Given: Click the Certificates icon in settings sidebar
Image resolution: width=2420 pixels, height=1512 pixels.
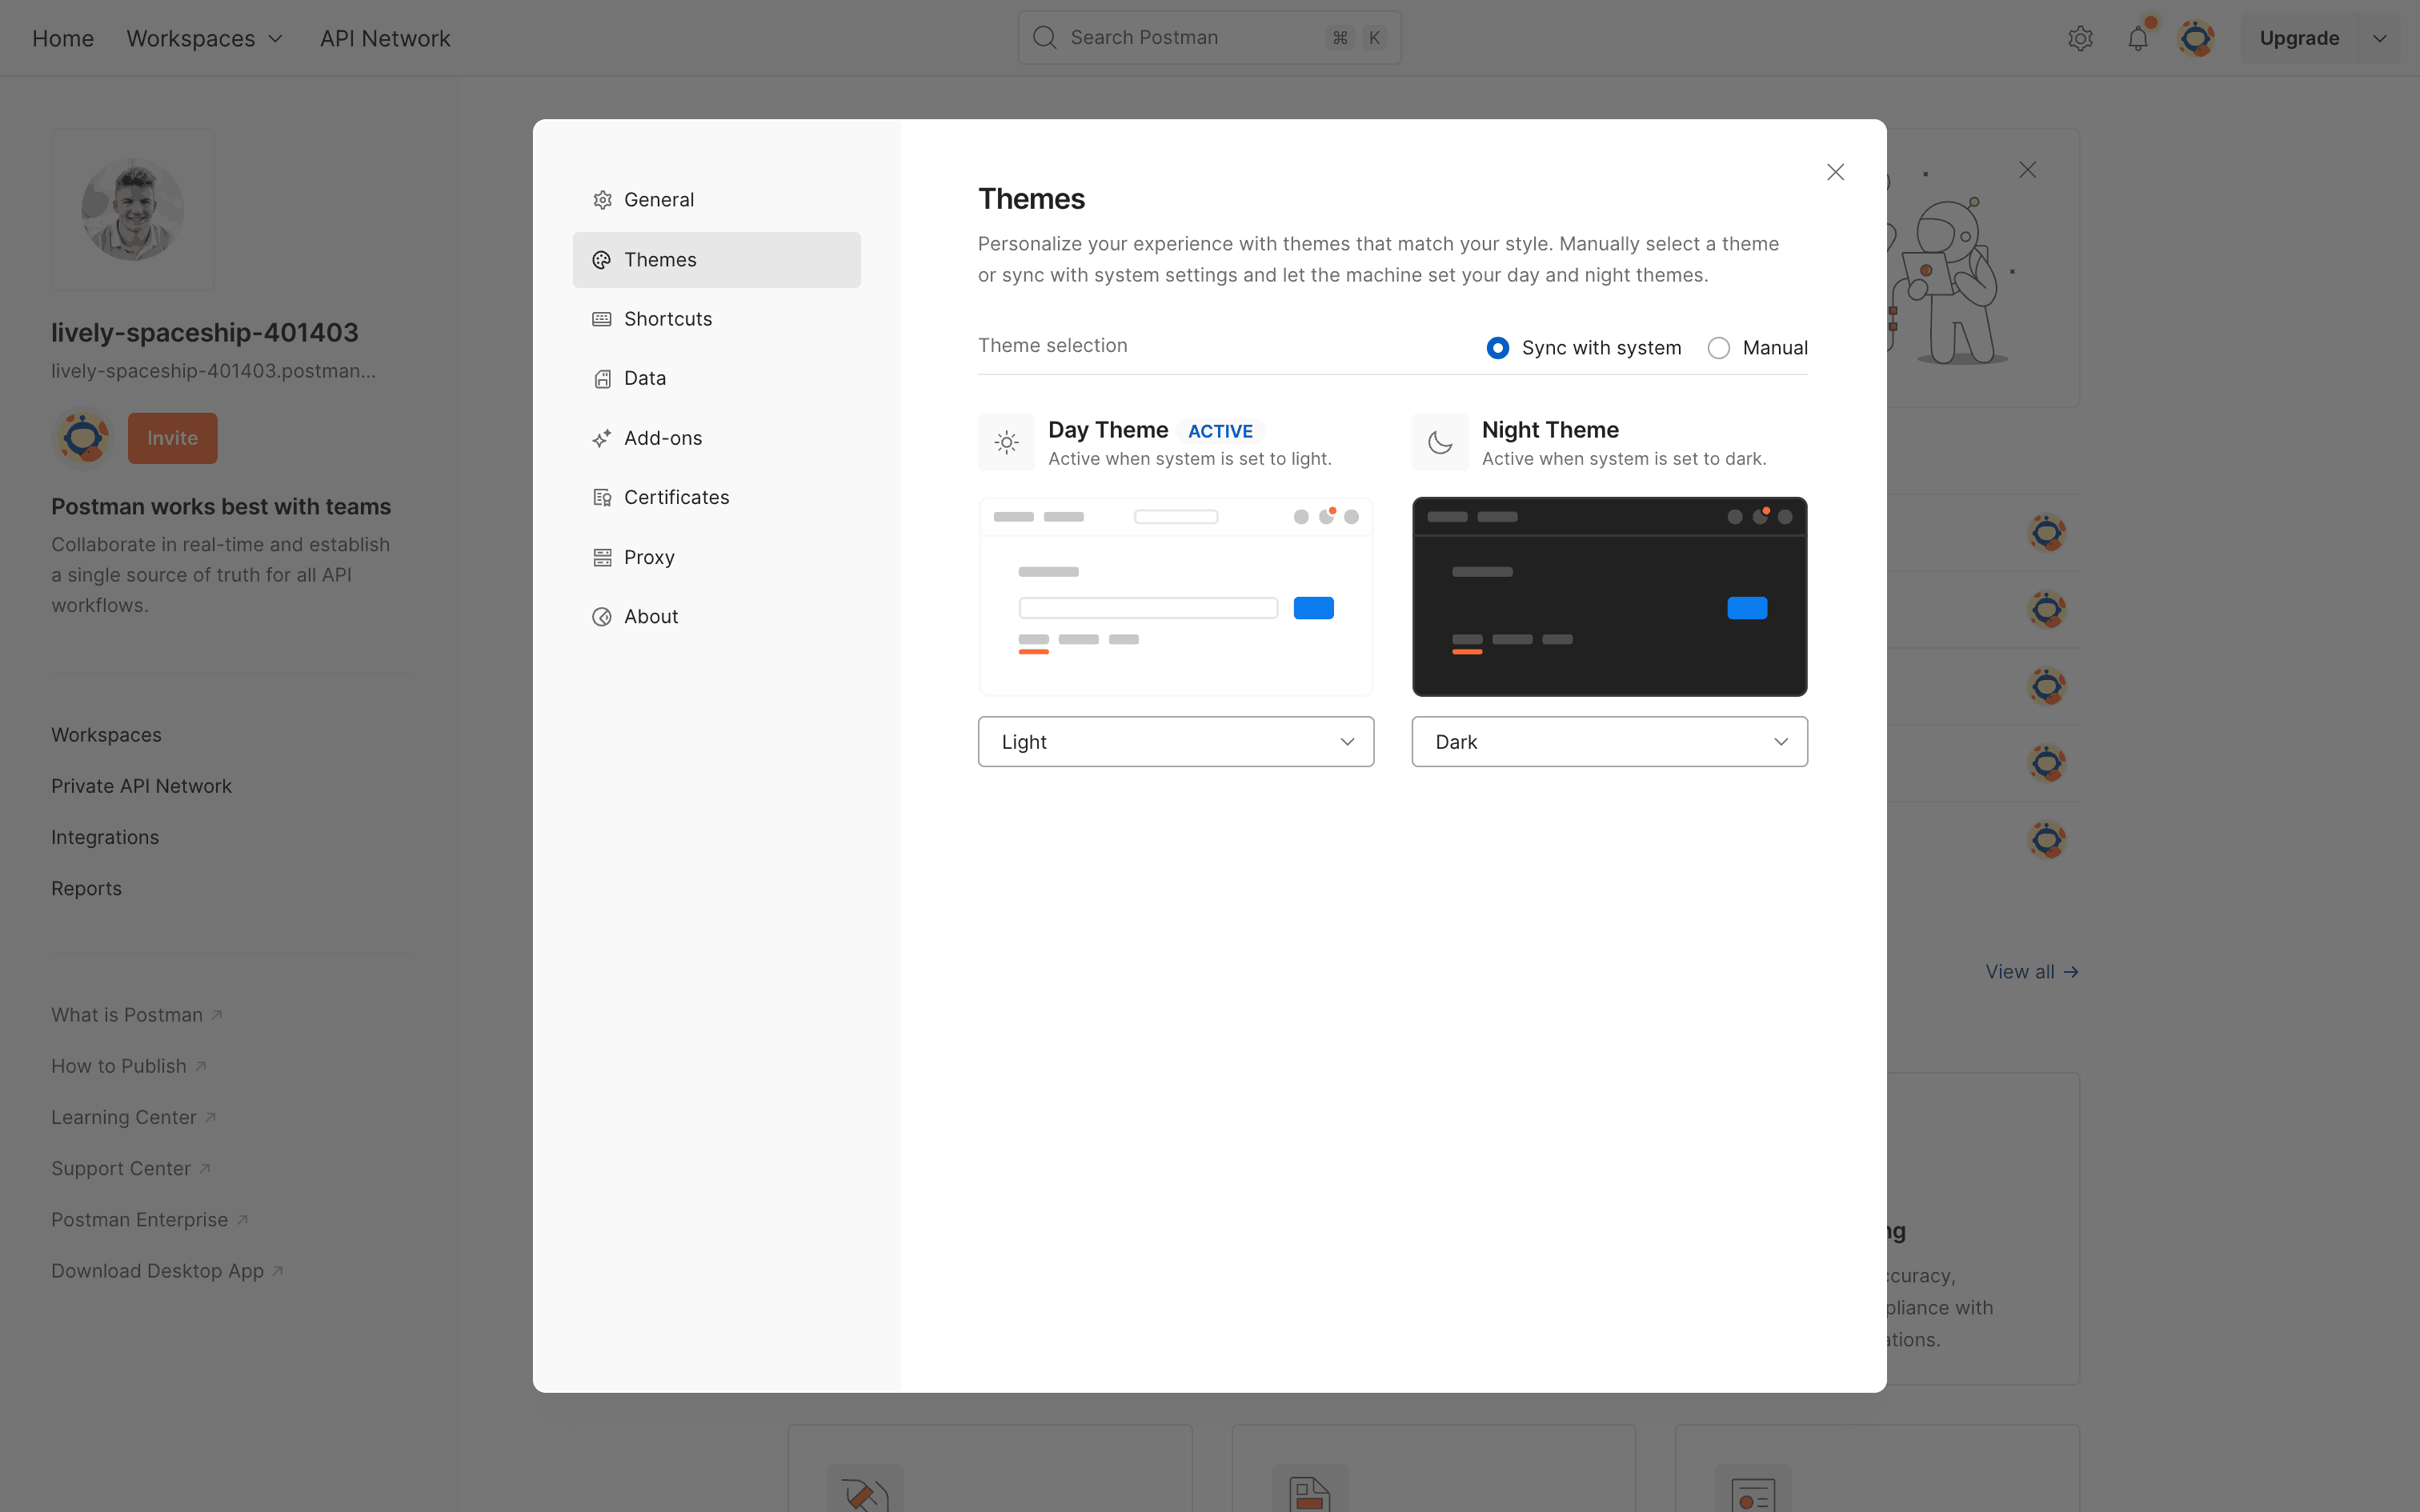Looking at the screenshot, I should point(602,497).
